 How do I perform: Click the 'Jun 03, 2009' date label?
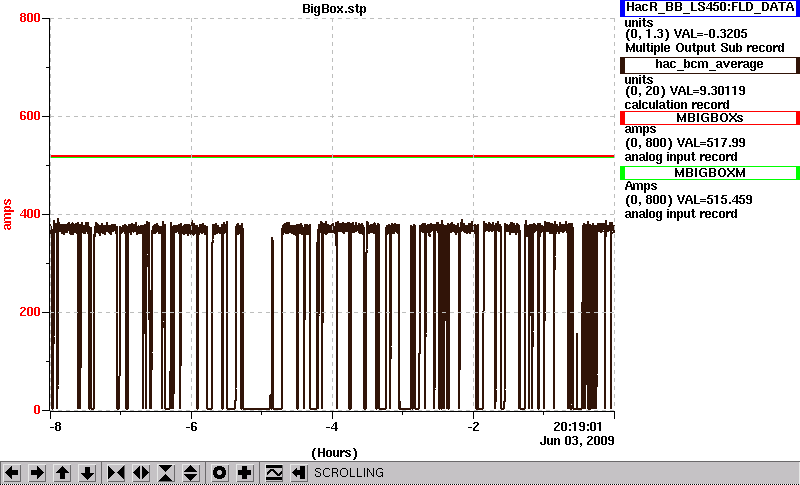[577, 441]
